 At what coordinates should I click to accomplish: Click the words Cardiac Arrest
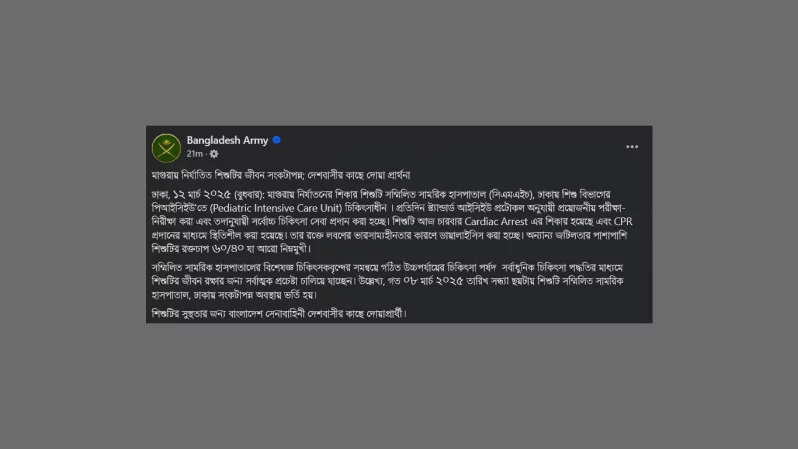[496, 221]
